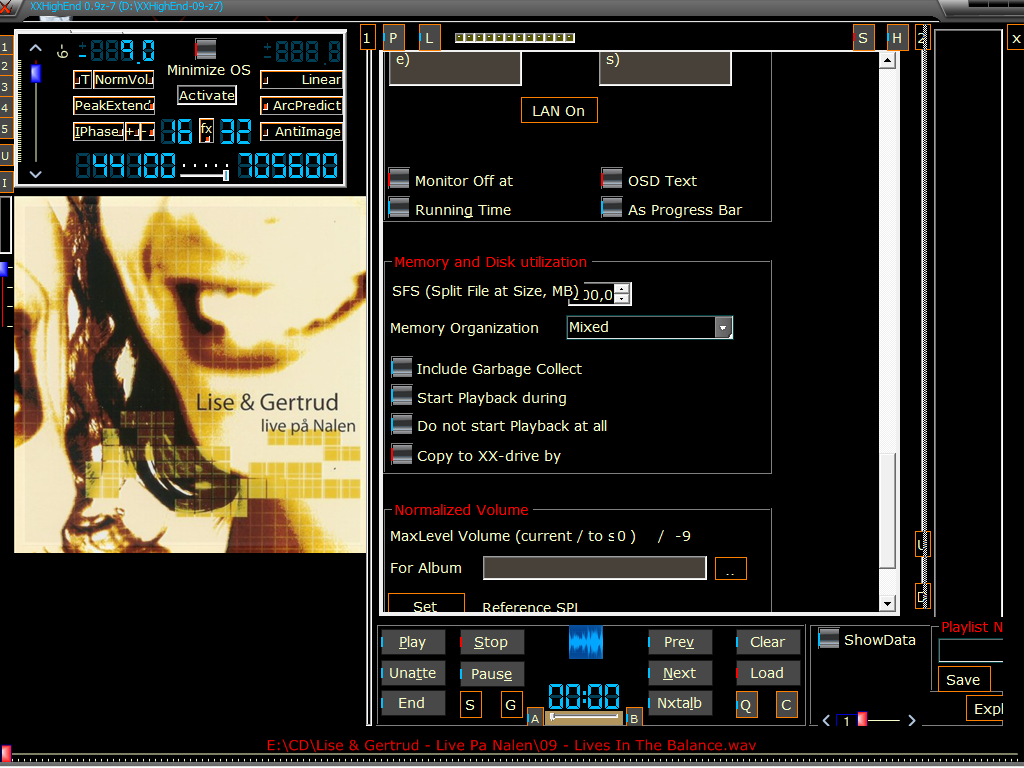Click the S button below Pause
The height and width of the screenshot is (768, 1024).
[x=470, y=705]
